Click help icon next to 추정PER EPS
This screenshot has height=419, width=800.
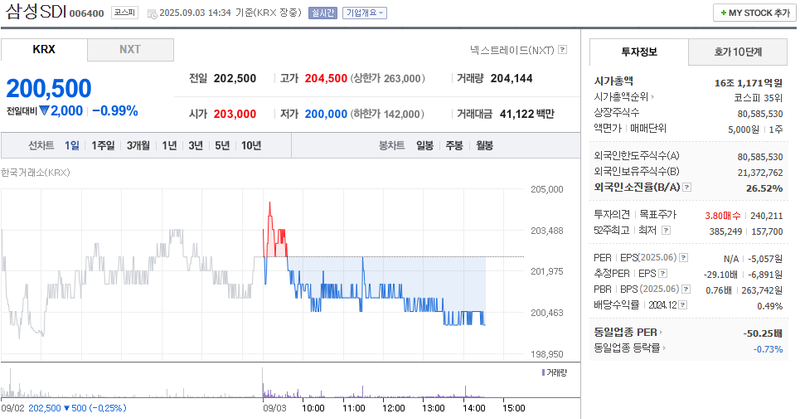663,274
